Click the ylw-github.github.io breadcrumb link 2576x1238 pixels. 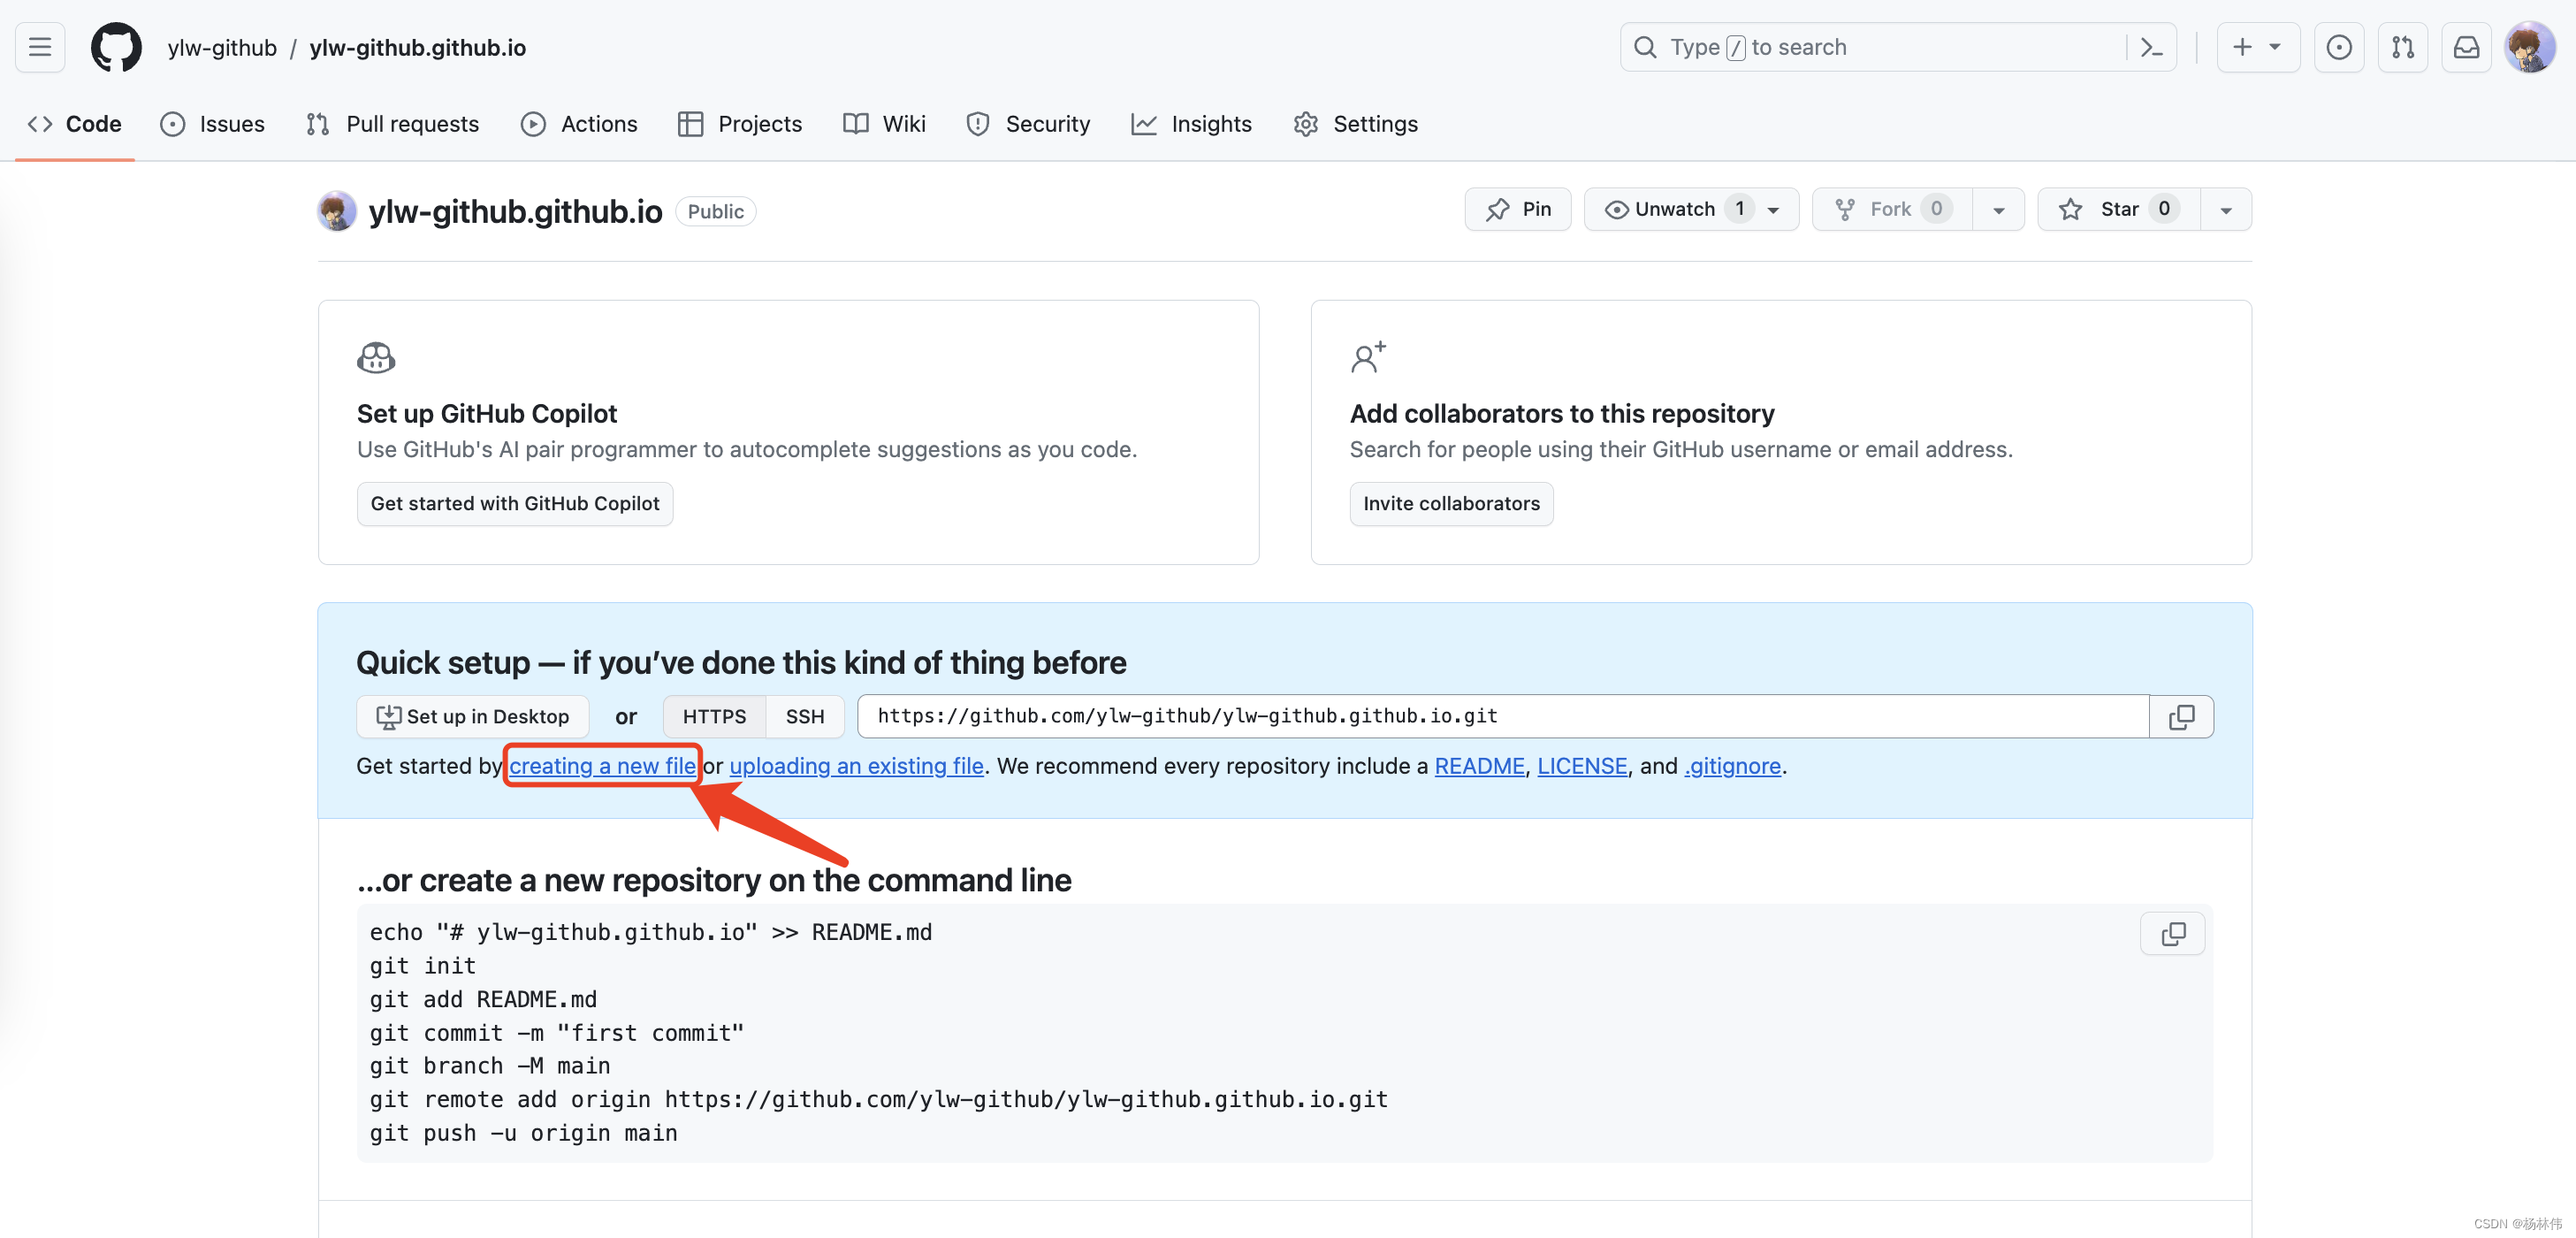point(417,47)
